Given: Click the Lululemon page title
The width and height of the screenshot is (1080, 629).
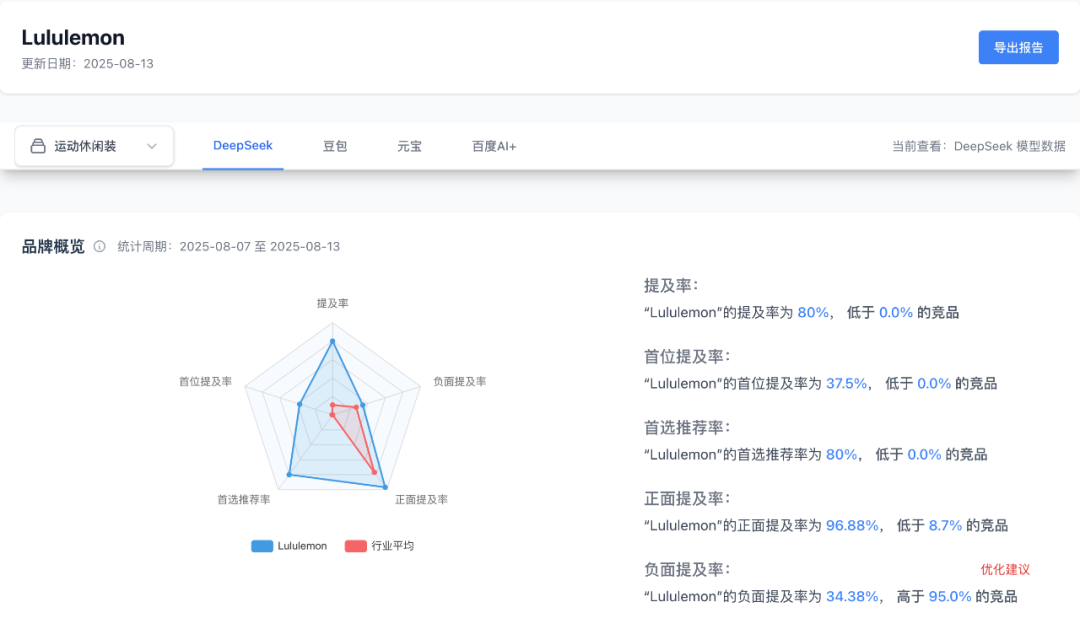Looking at the screenshot, I should click(x=73, y=37).
